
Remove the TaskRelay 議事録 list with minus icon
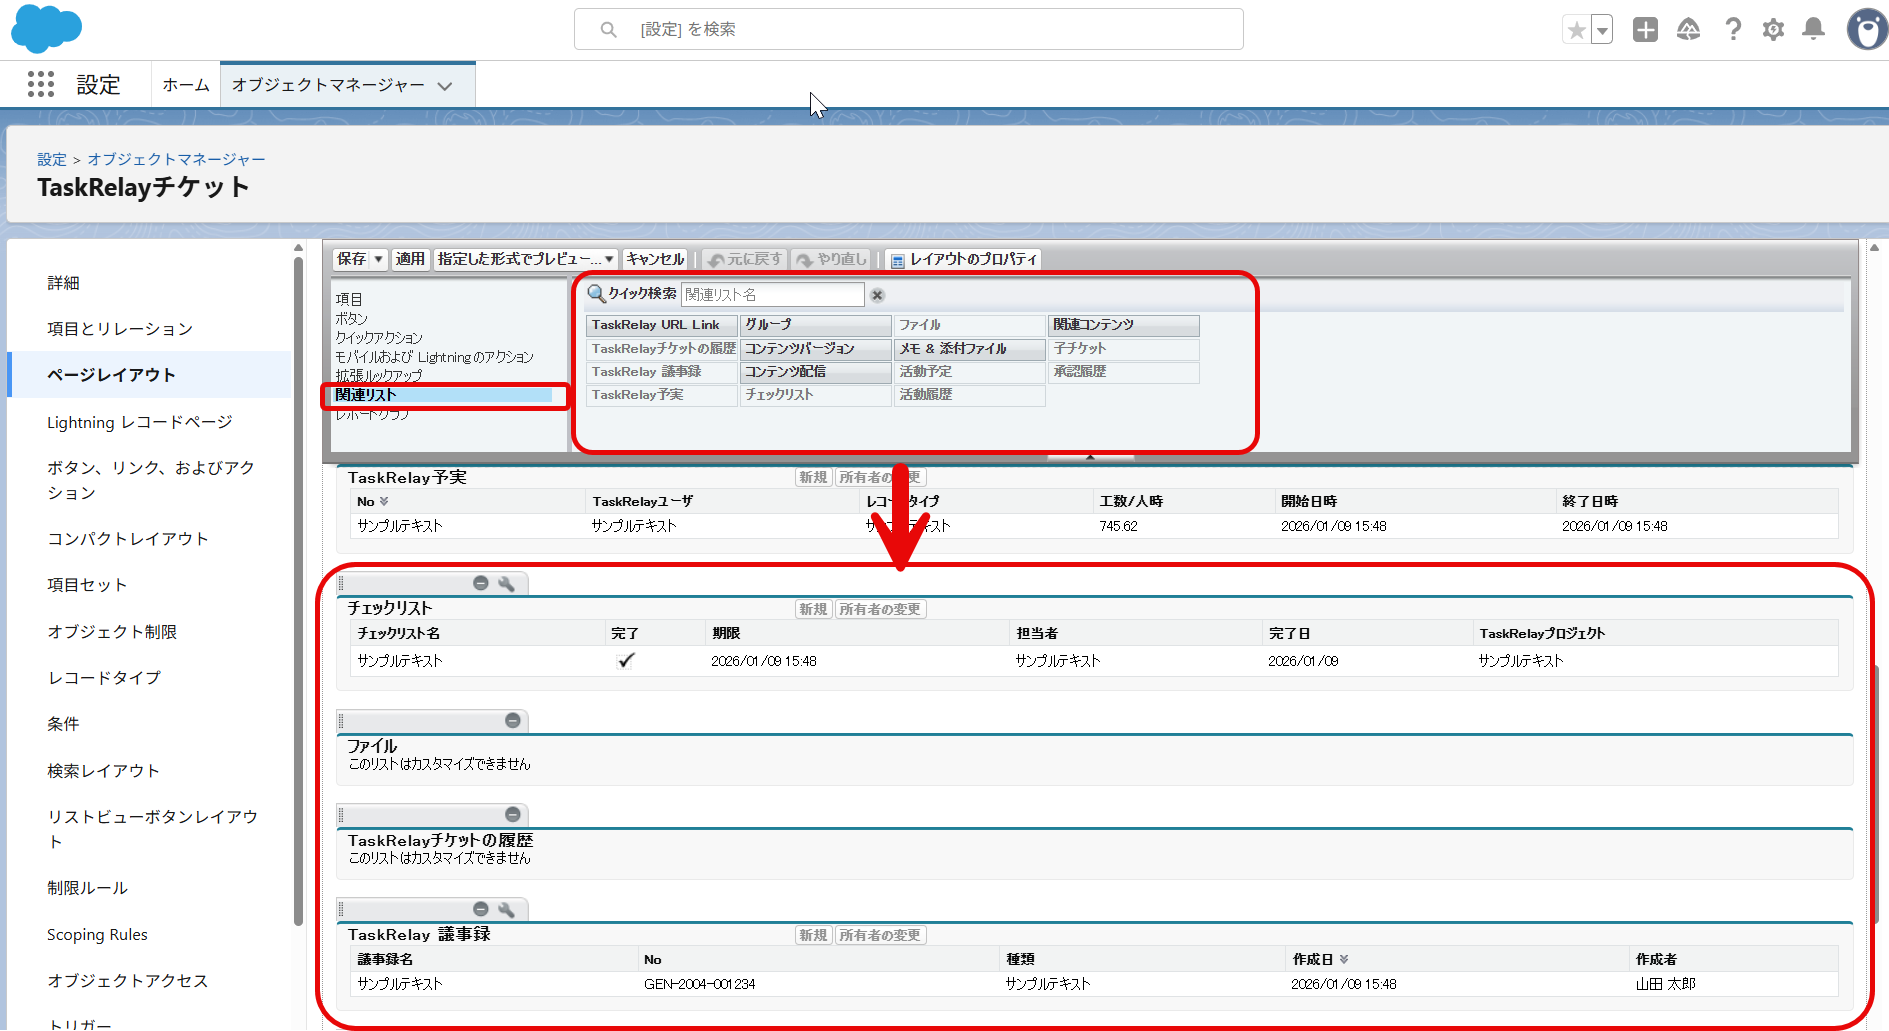481,909
